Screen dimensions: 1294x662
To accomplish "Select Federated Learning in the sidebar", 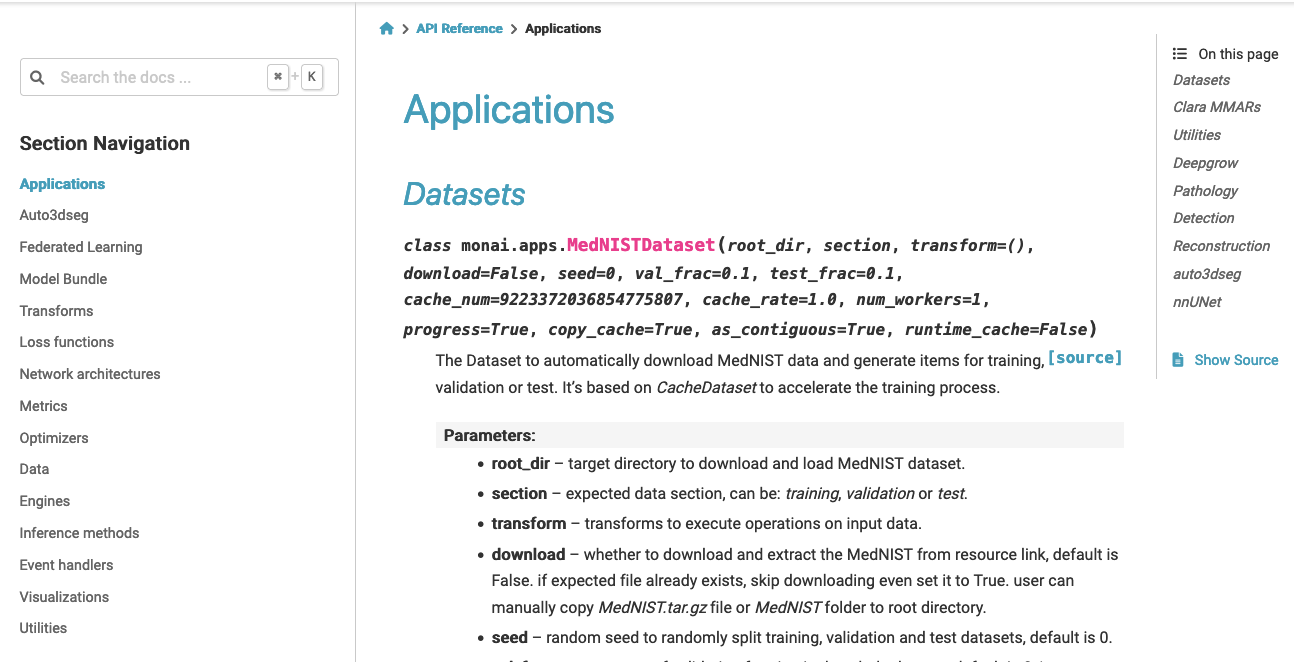I will [80, 247].
